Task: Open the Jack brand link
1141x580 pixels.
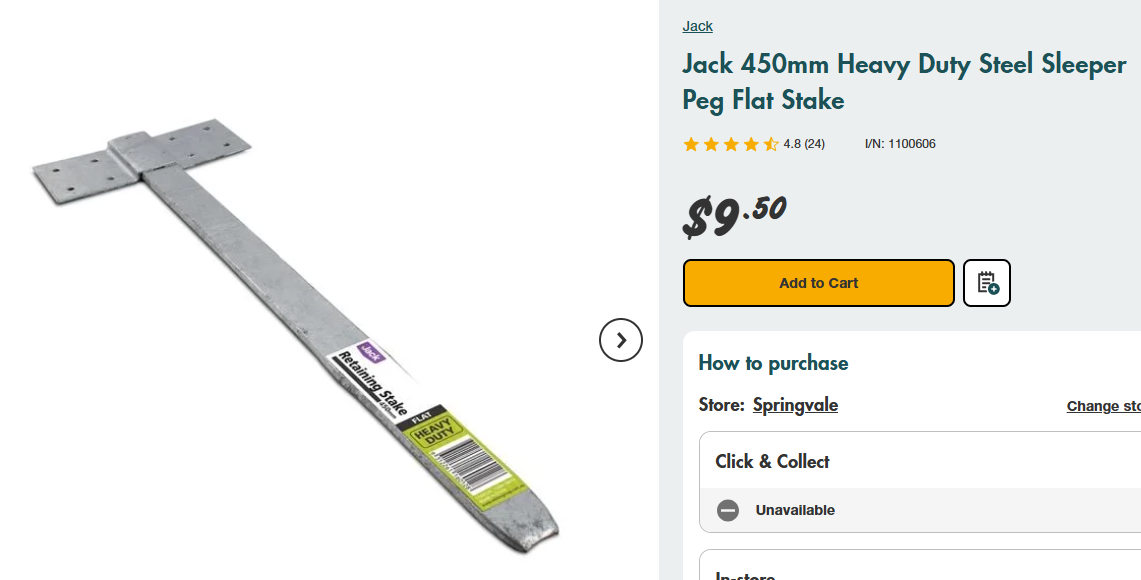Action: click(x=697, y=26)
